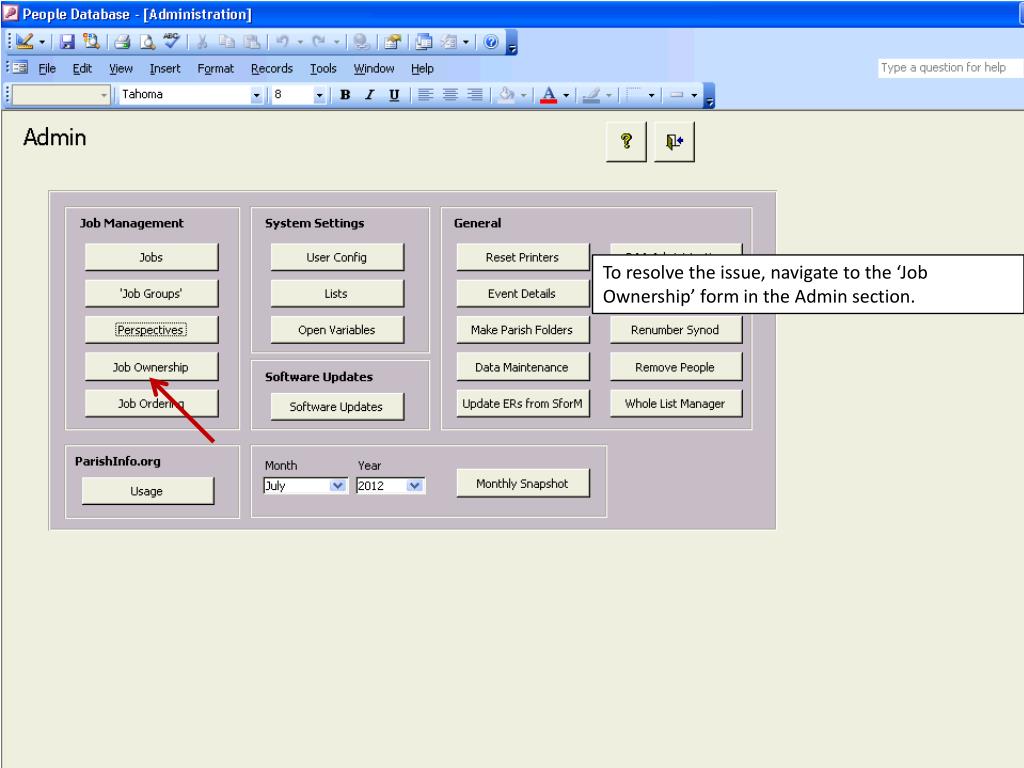1024x768 pixels.
Task: Open the Records menu
Action: click(272, 68)
